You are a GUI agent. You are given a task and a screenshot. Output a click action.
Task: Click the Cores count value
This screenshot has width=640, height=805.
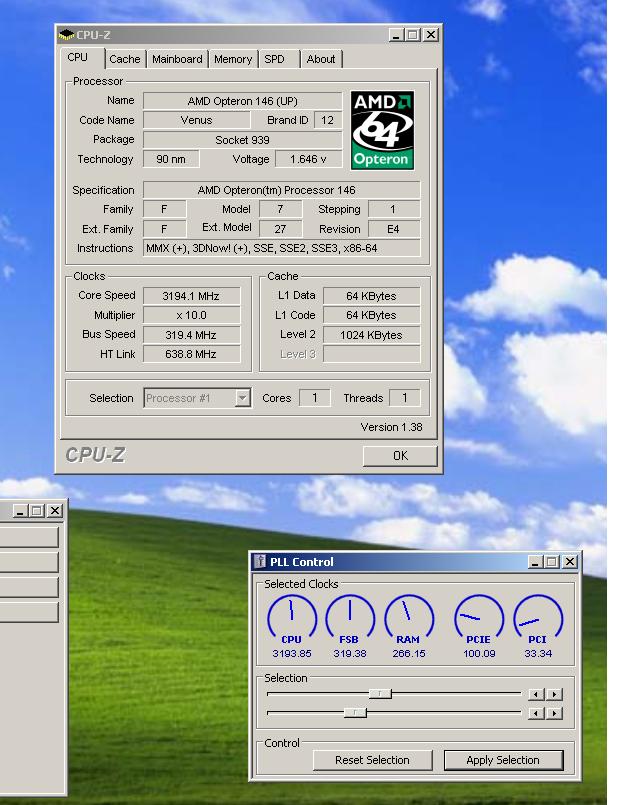pos(315,398)
